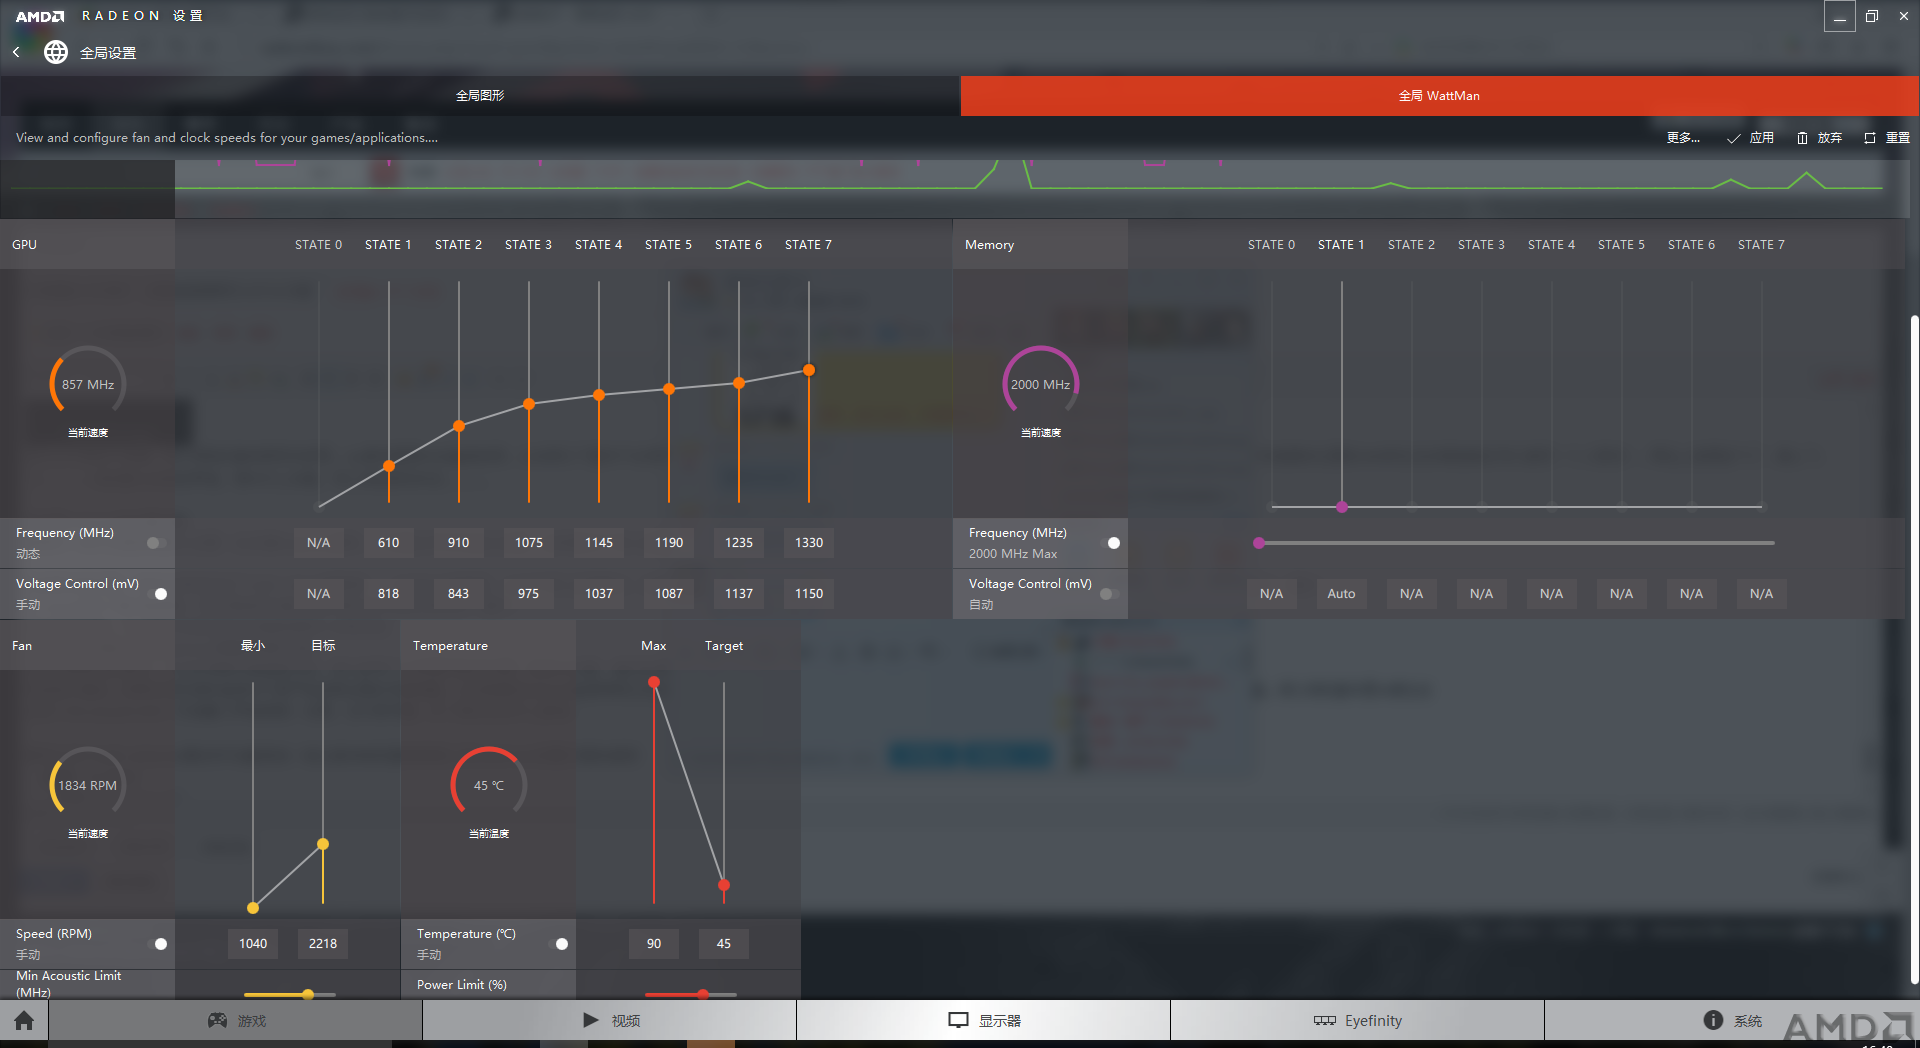The image size is (1920, 1048).
Task: Open the 游戏 tab in bottom bar
Action: pyautogui.click(x=236, y=1020)
